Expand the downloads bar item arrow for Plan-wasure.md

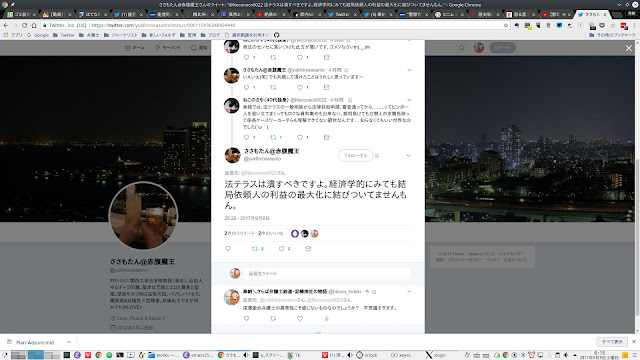click(x=69, y=342)
